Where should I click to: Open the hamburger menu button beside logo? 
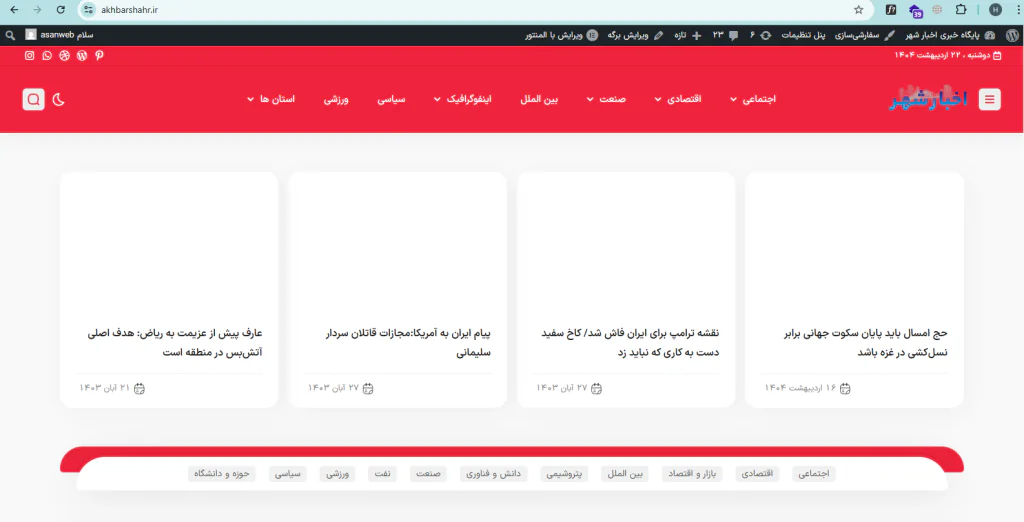(989, 99)
